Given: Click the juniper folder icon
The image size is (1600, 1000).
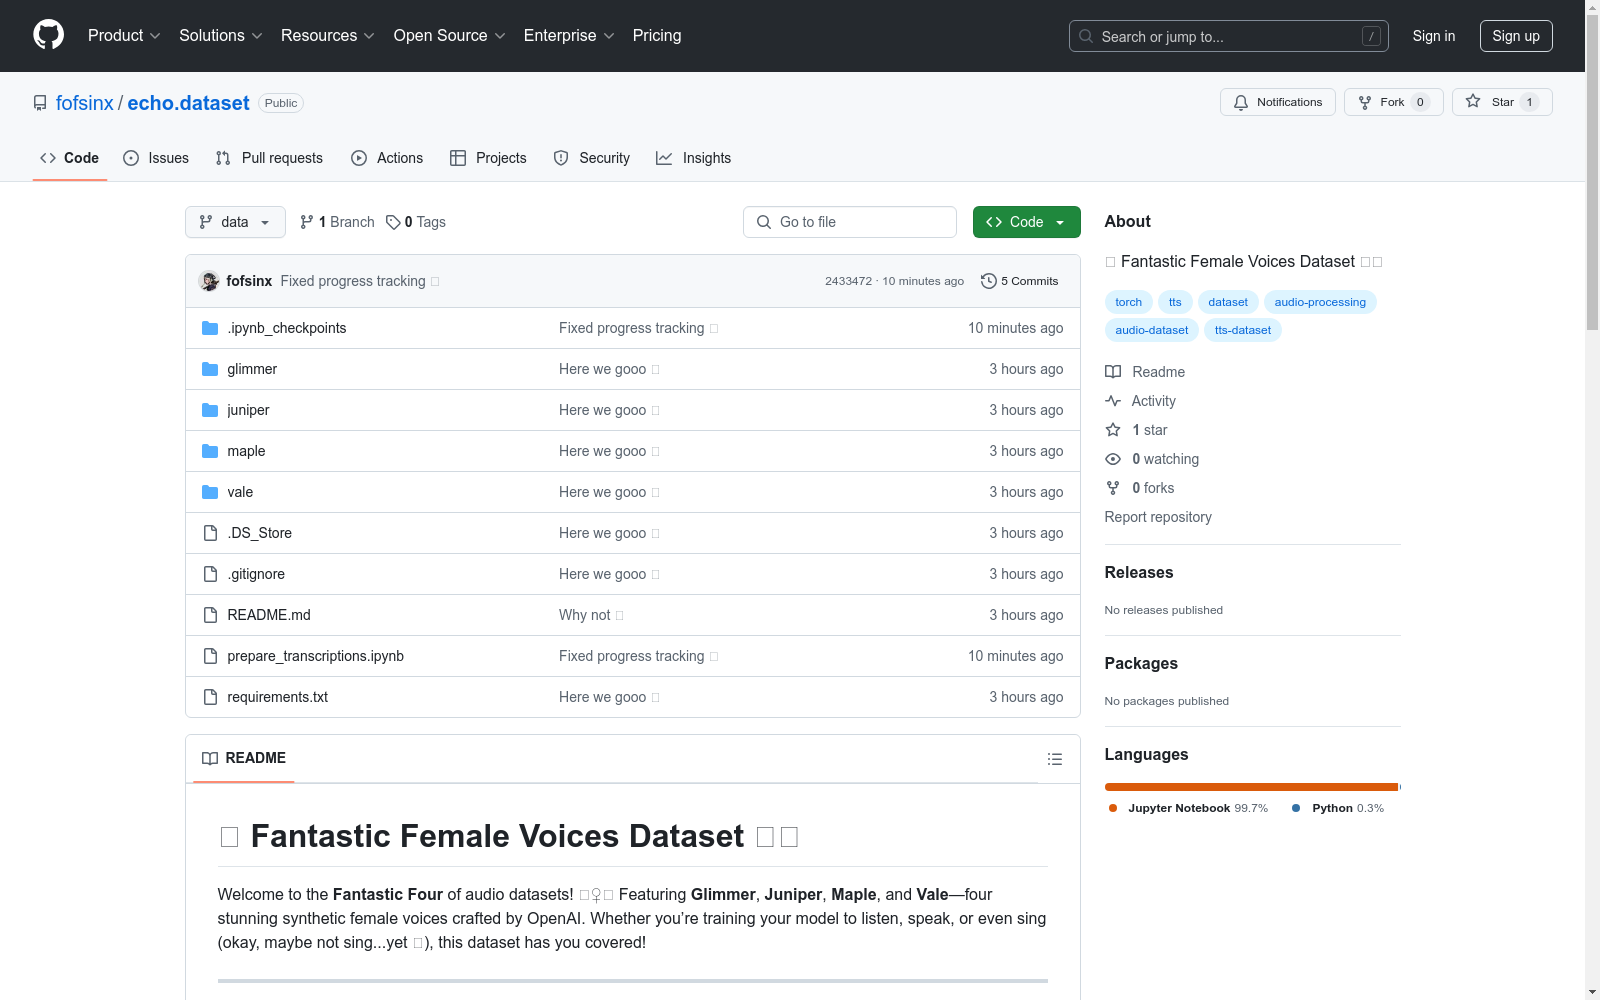Looking at the screenshot, I should click(210, 410).
